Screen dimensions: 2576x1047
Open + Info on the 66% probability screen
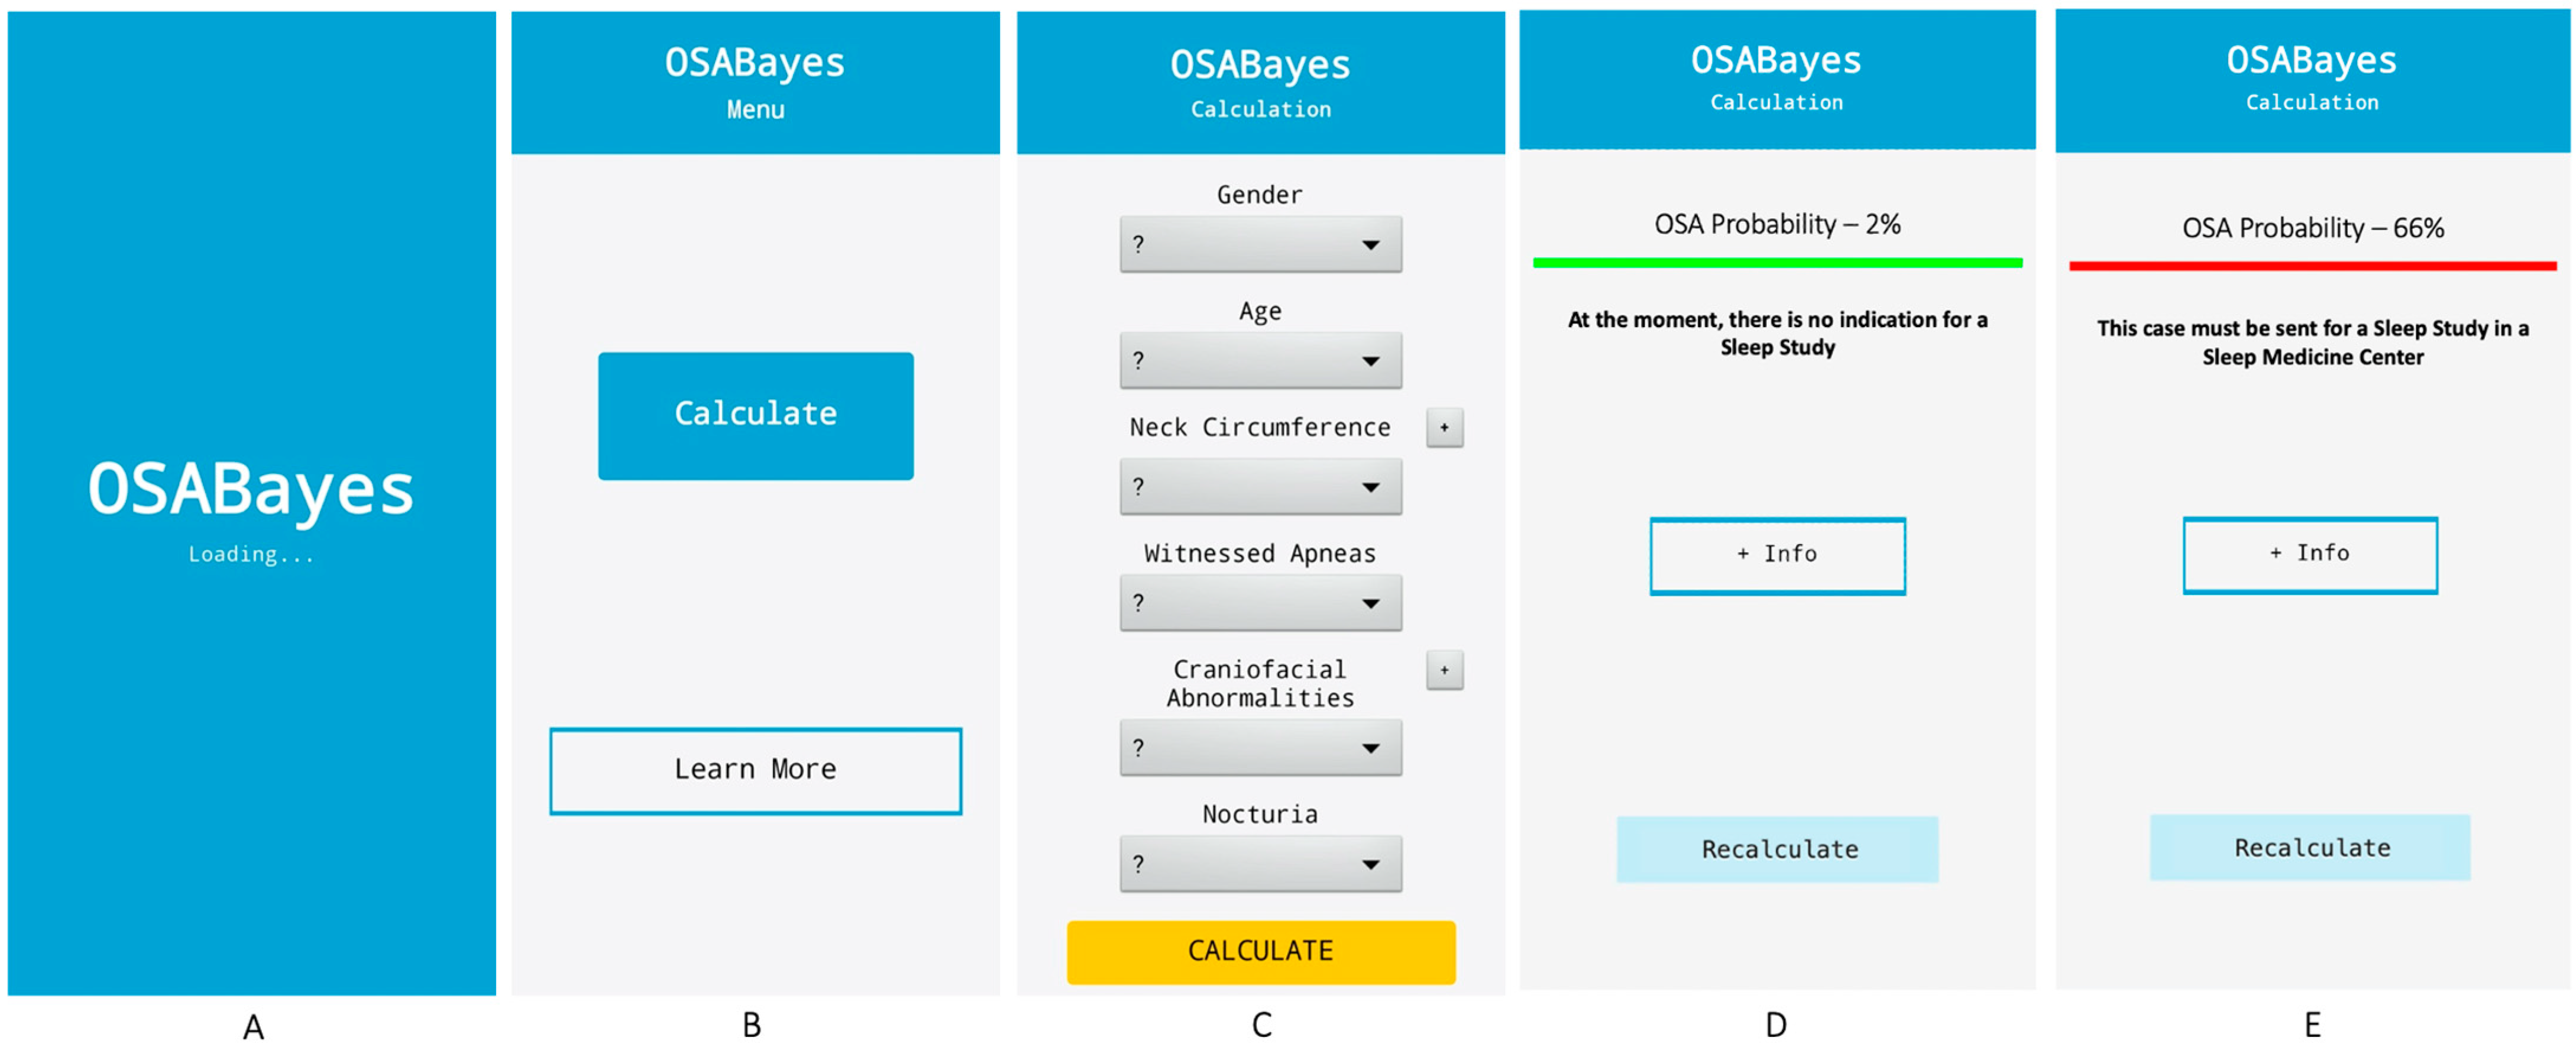(x=2310, y=555)
